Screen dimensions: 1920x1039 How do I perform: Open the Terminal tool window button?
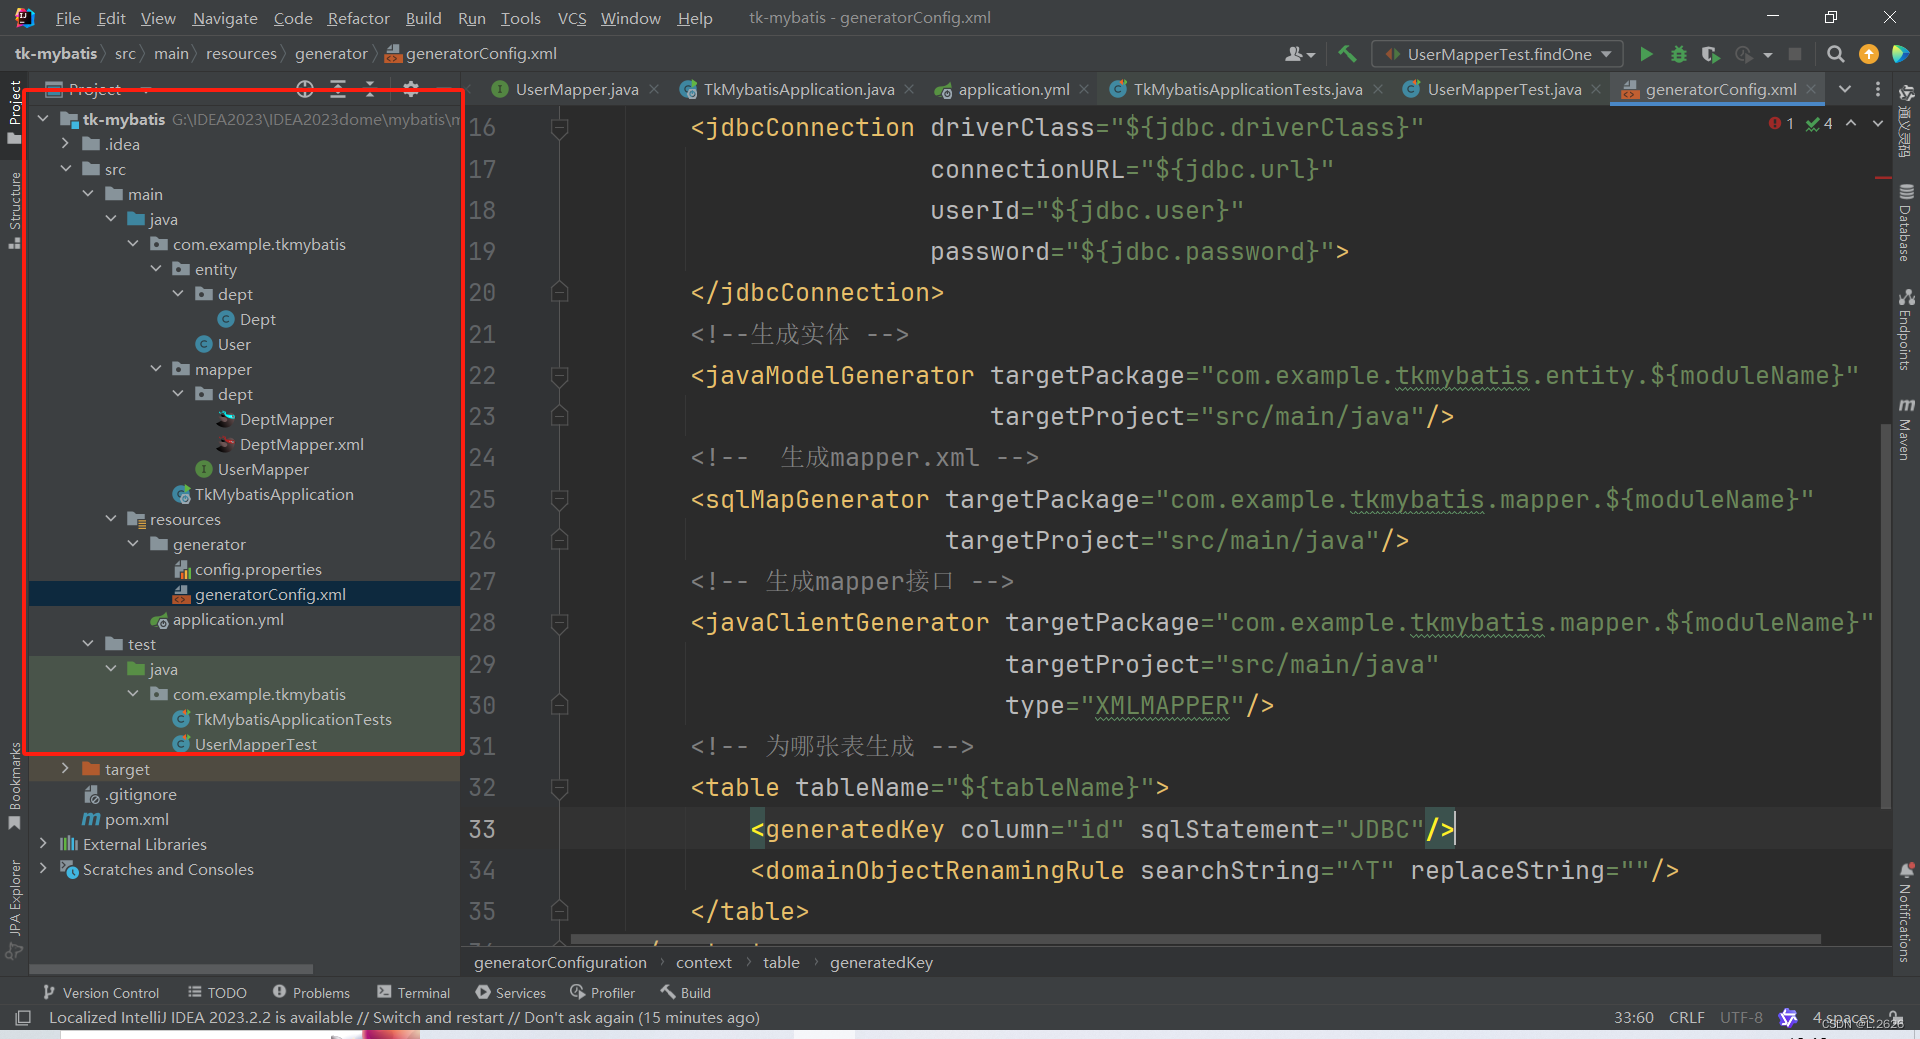[x=413, y=992]
